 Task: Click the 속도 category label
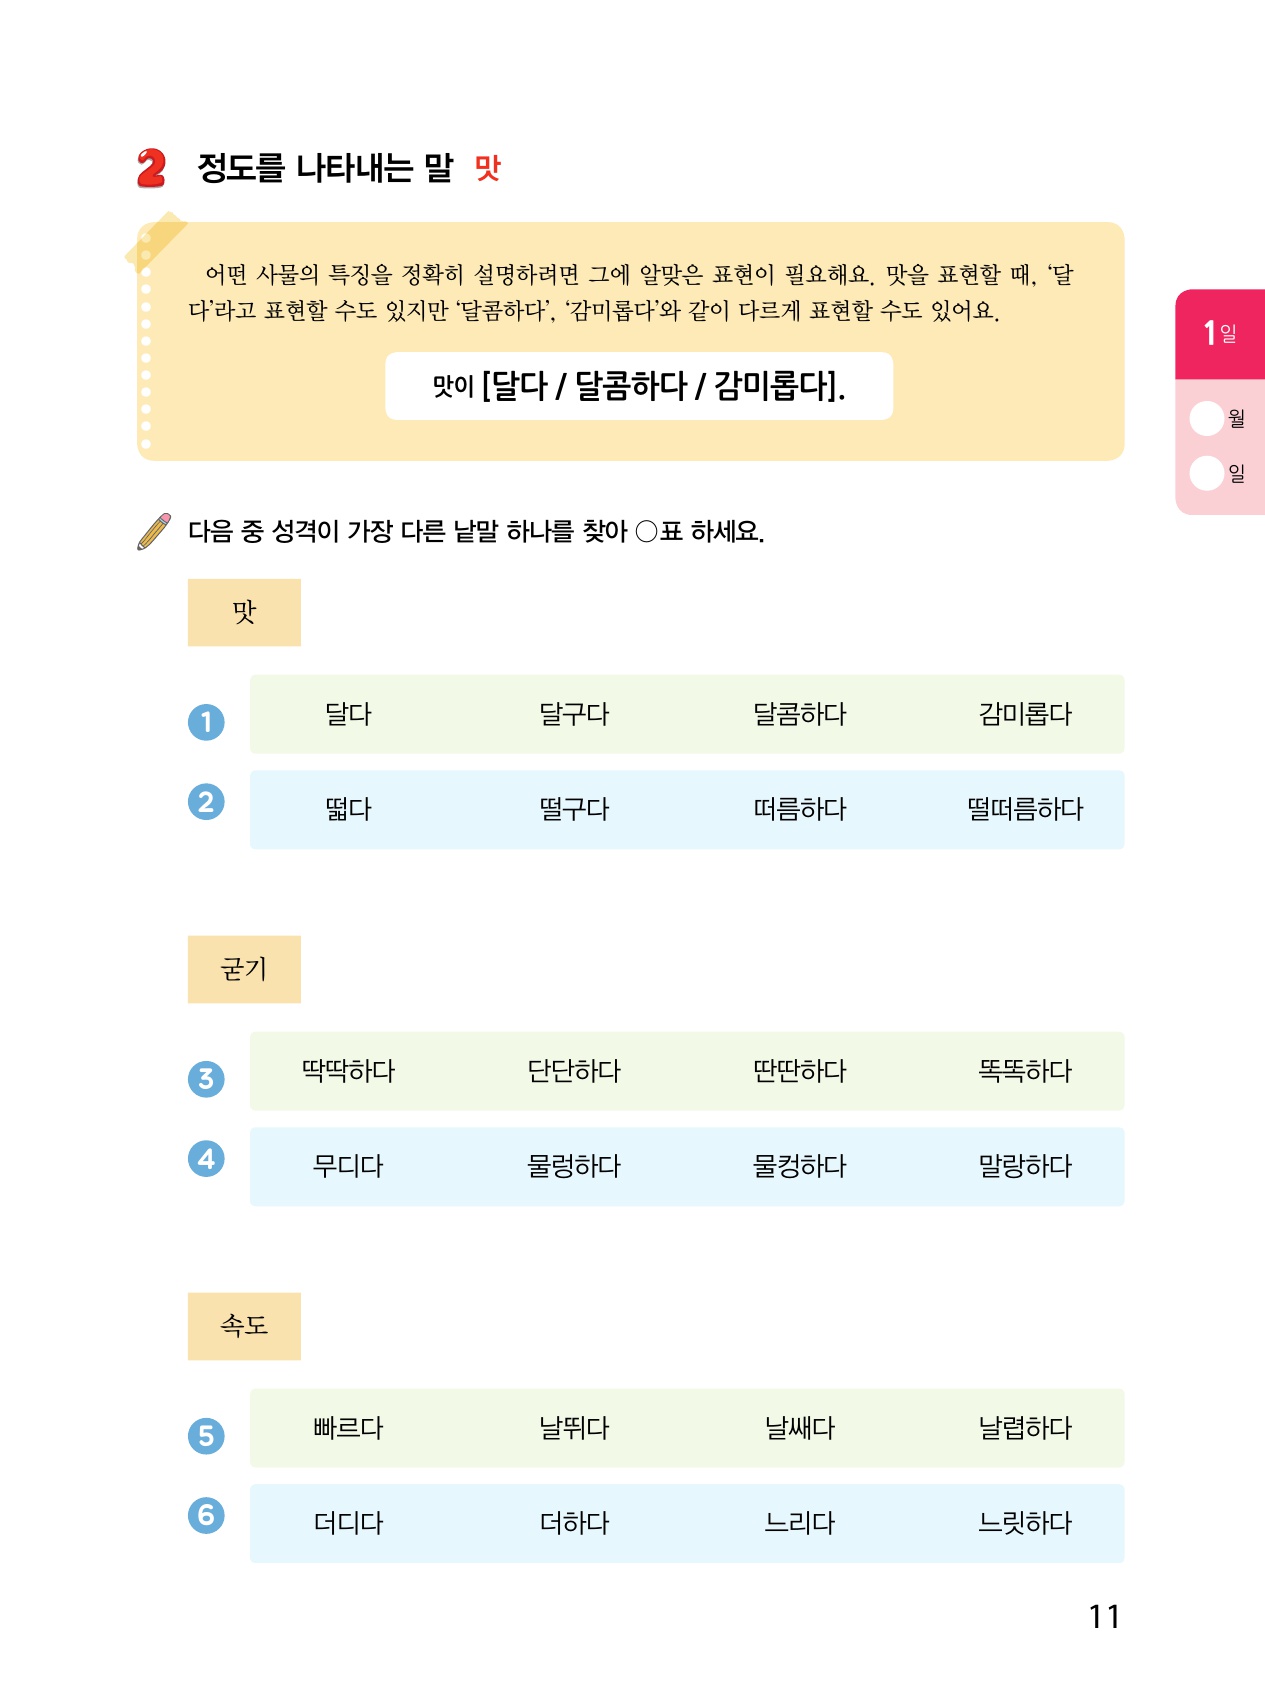[244, 1326]
